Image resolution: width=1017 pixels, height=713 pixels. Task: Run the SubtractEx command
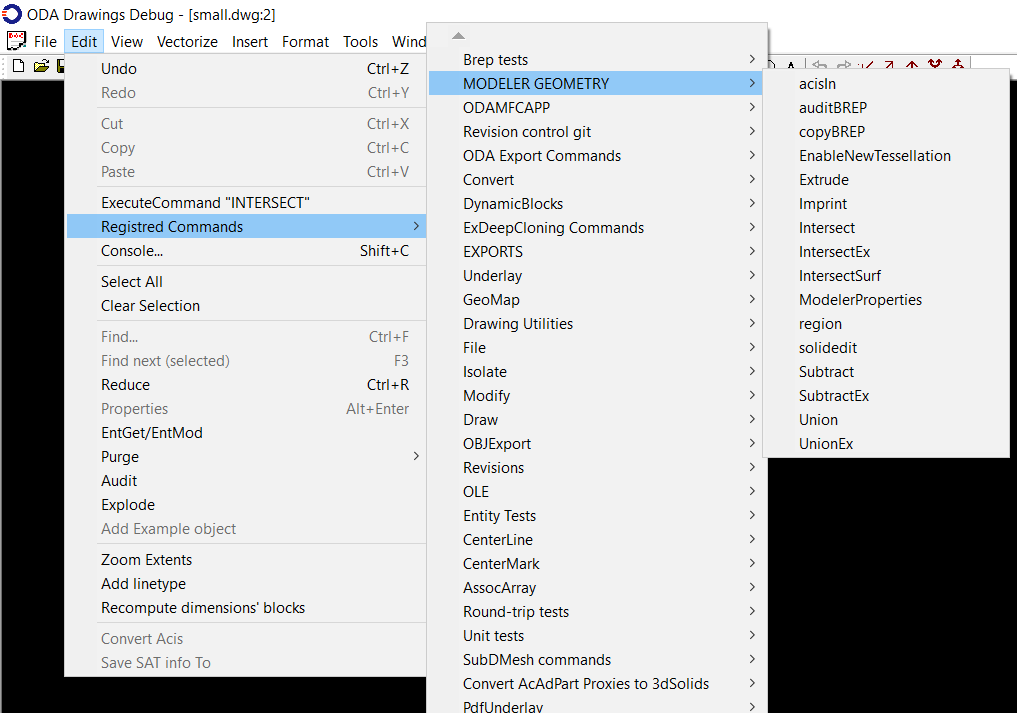click(886, 396)
